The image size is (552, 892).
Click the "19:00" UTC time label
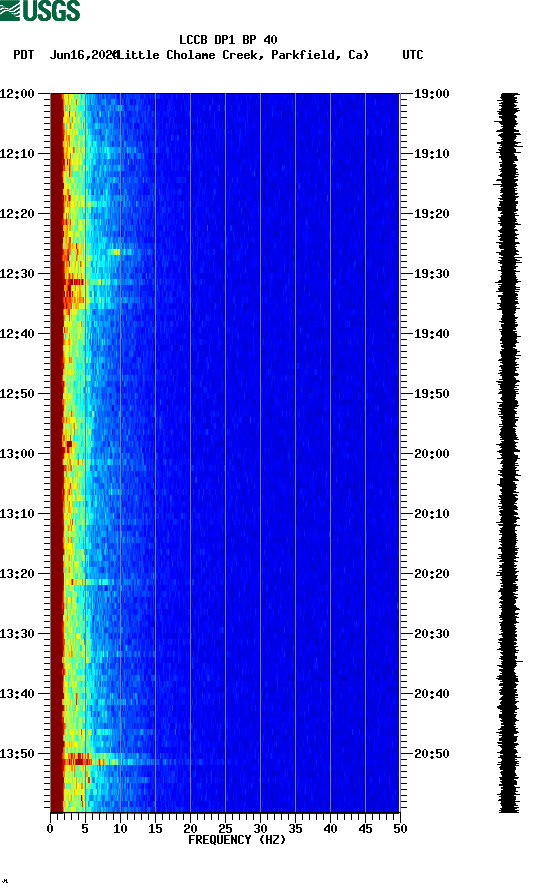[x=431, y=94]
